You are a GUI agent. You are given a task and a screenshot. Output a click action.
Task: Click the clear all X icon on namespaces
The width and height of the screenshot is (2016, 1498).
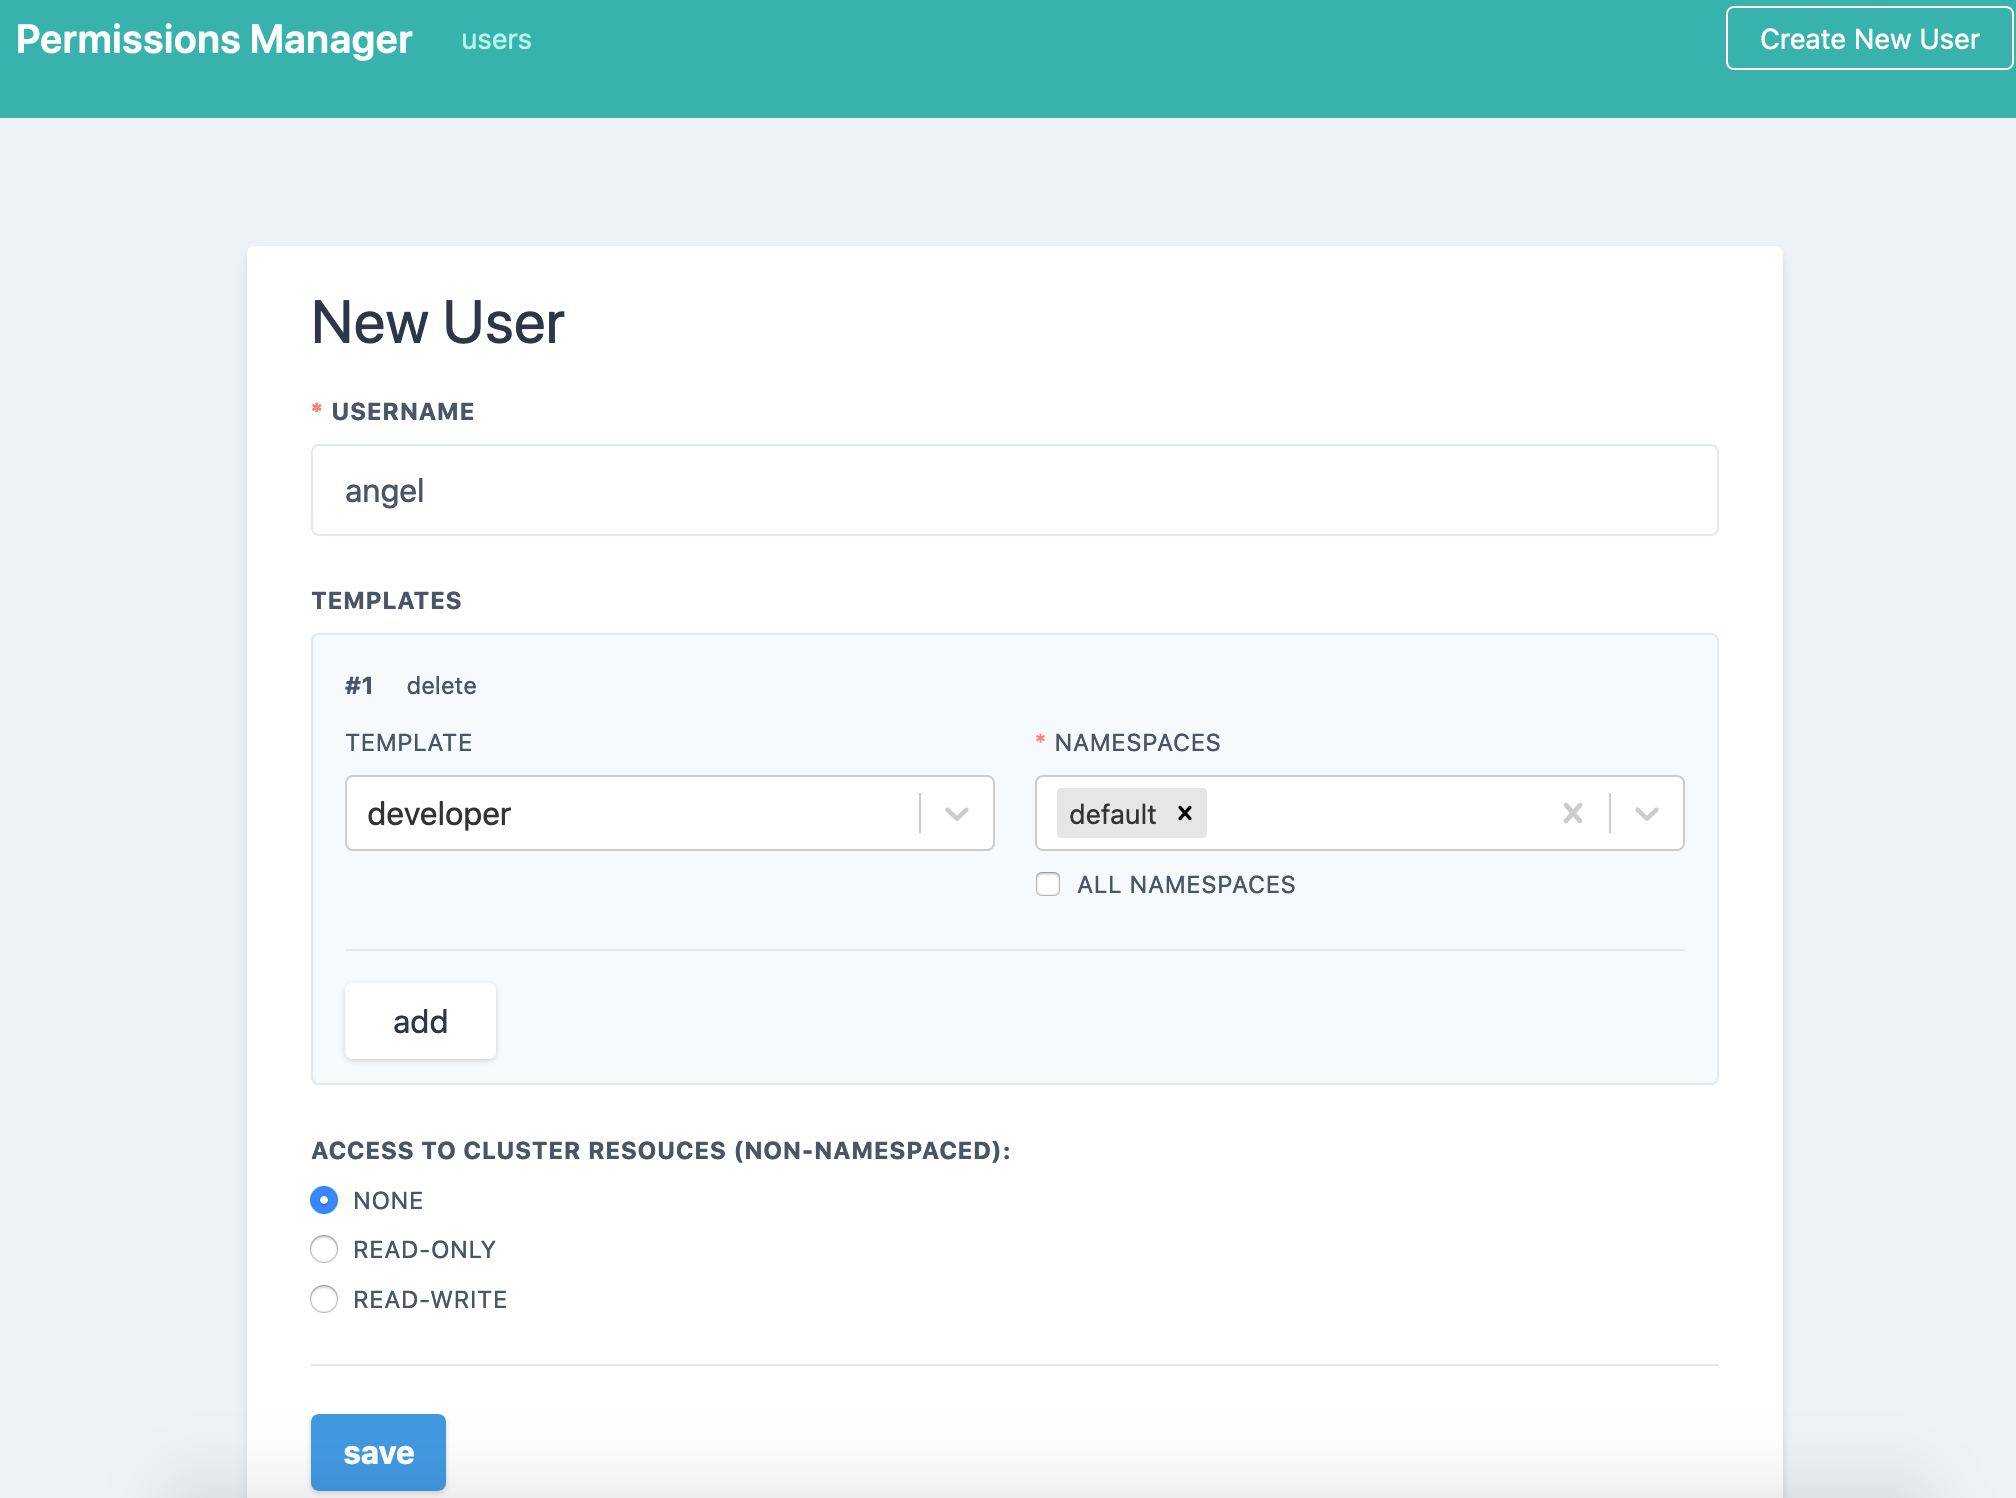[1571, 814]
